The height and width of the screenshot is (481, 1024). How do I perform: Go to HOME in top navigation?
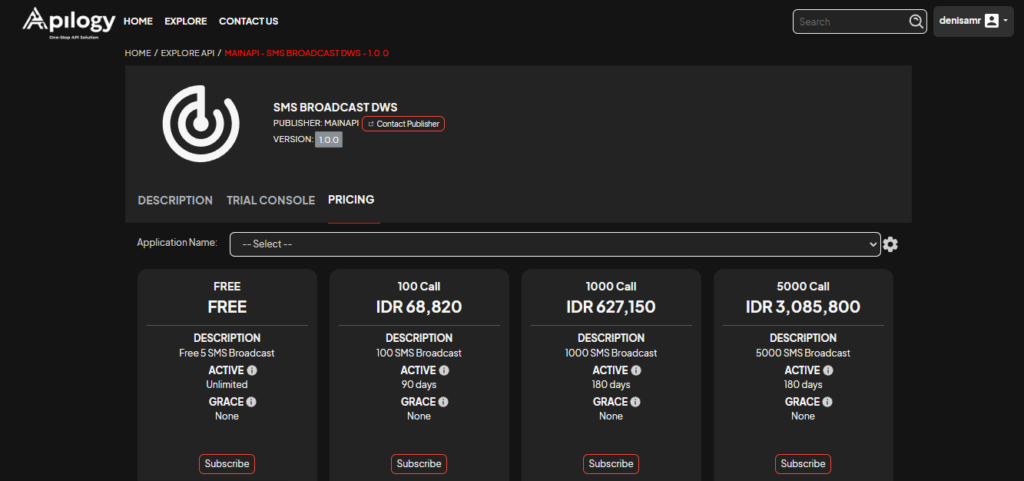138,22
